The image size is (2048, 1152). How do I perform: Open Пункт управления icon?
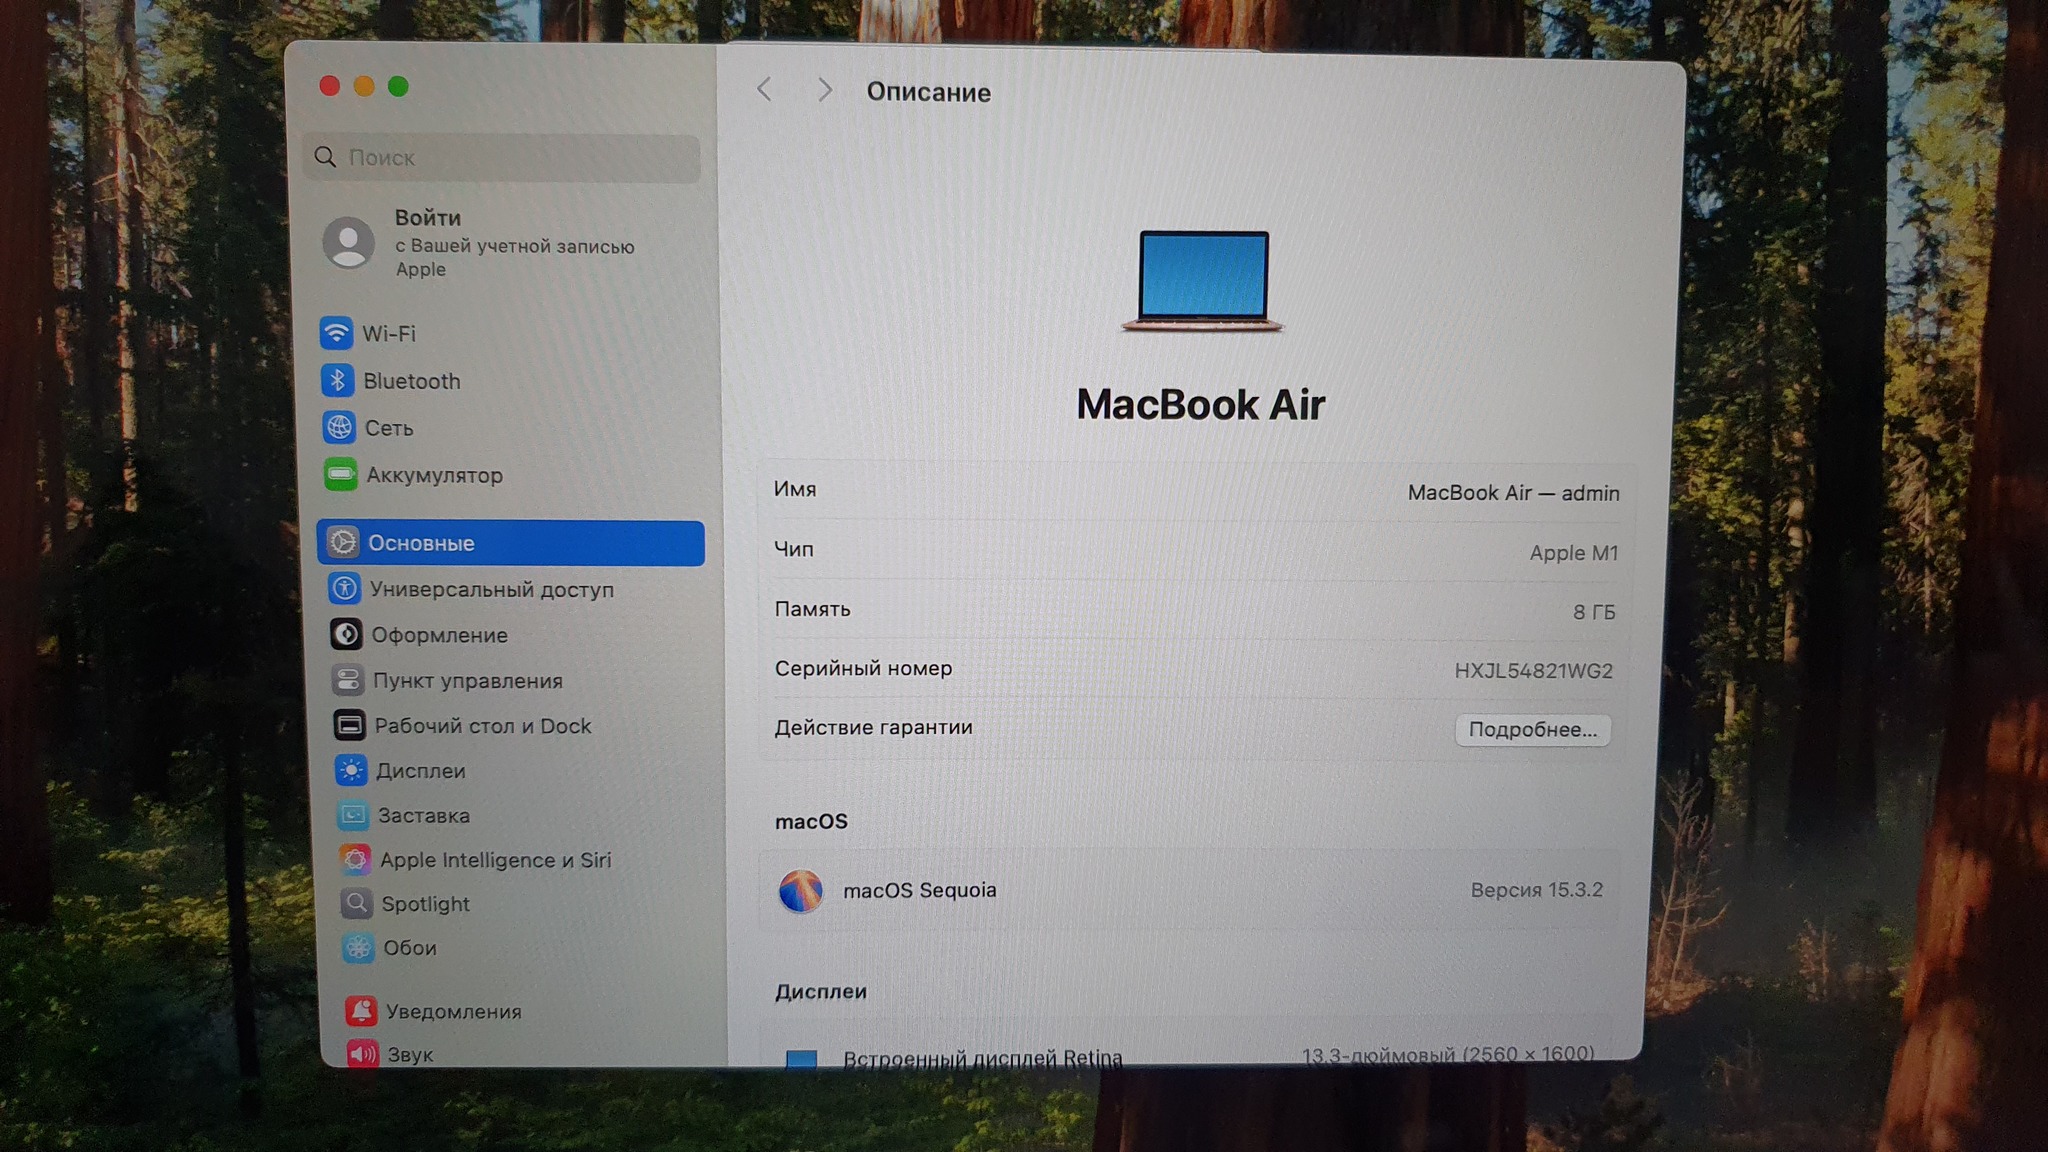pyautogui.click(x=347, y=681)
